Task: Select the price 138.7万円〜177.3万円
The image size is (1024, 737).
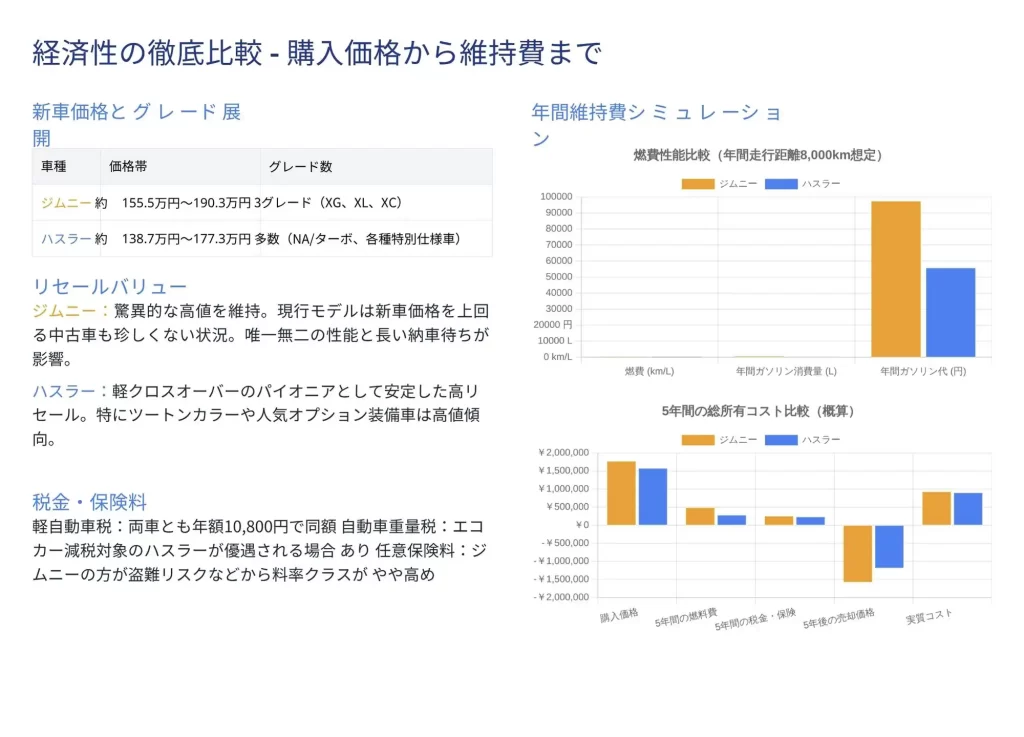Action: [x=186, y=239]
